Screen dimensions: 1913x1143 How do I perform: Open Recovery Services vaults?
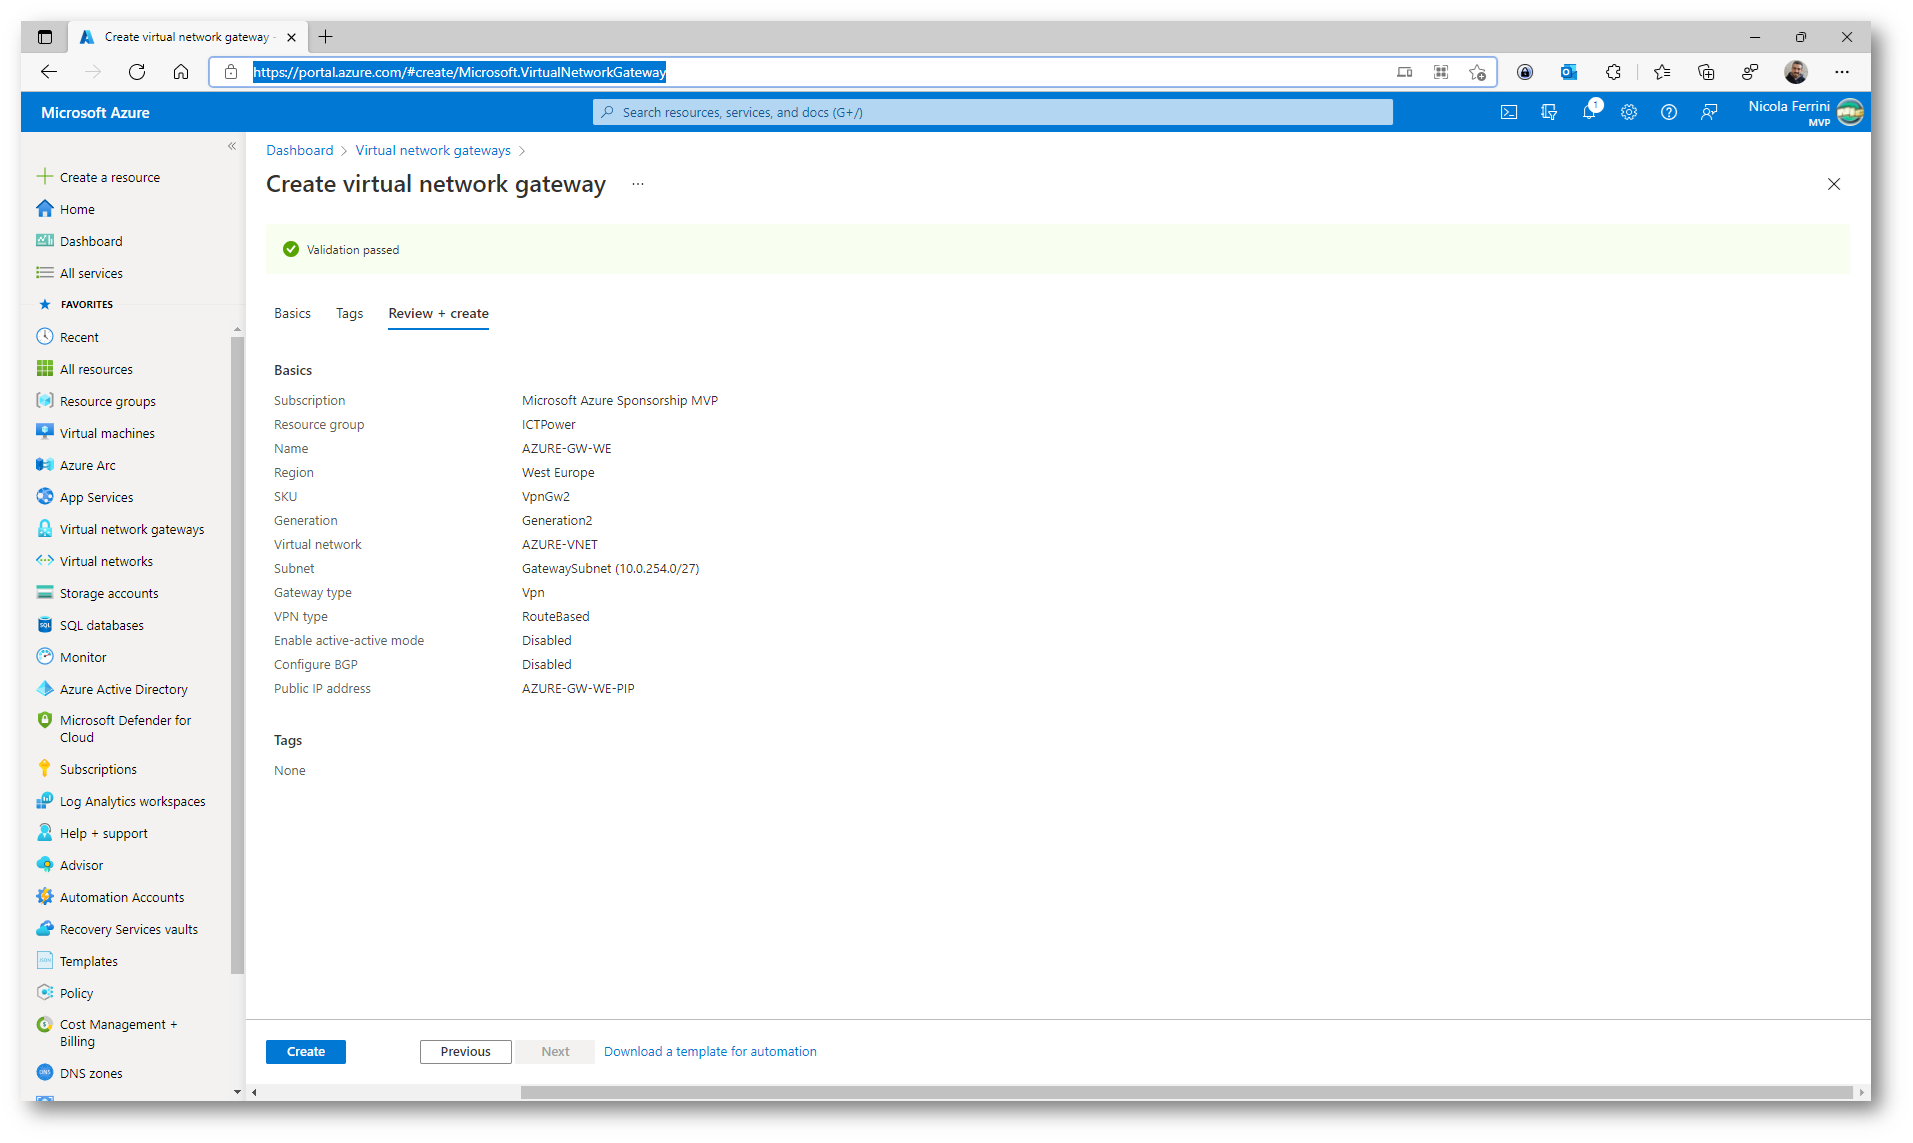click(129, 929)
